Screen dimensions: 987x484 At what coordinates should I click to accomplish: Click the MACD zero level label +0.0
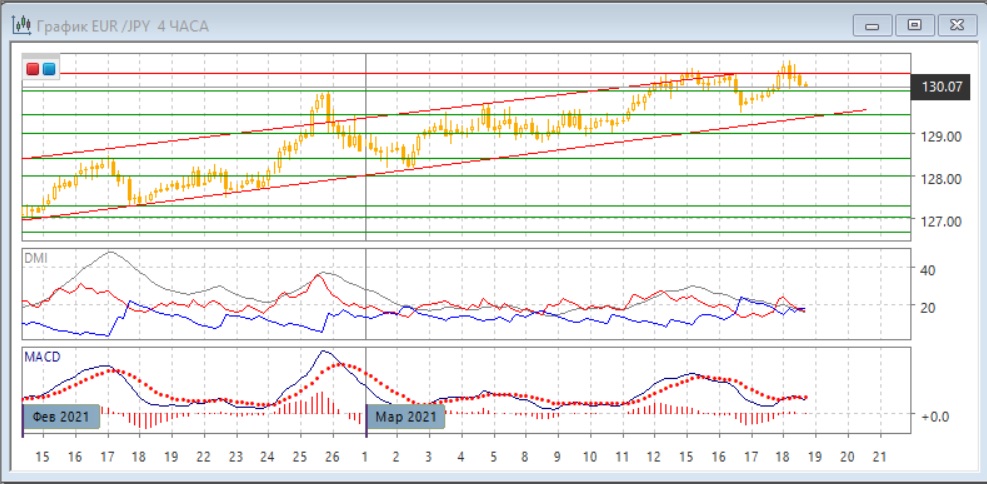tap(932, 415)
